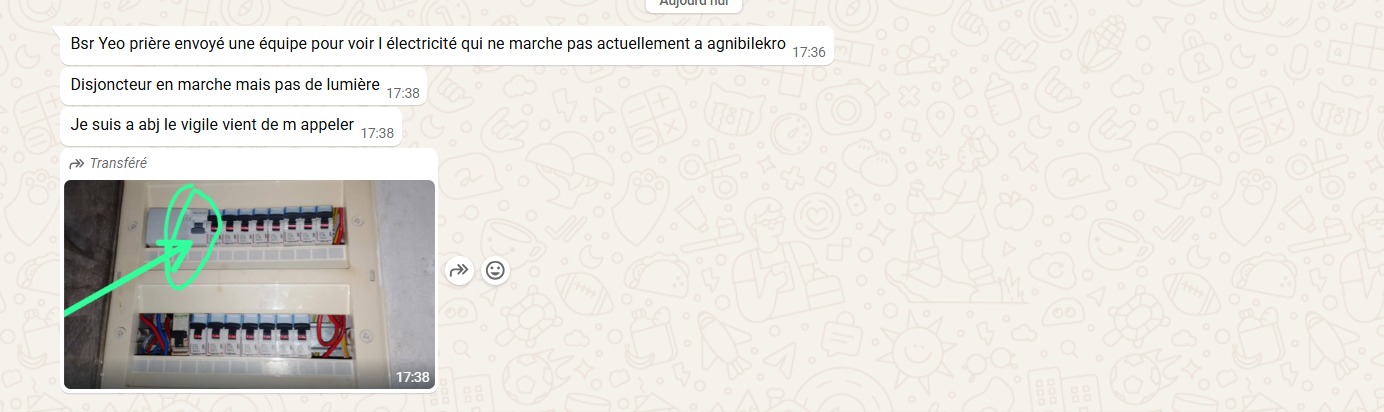Click the 17:38 time on Disjoncteur message
Image resolution: width=1384 pixels, height=412 pixels.
403,93
